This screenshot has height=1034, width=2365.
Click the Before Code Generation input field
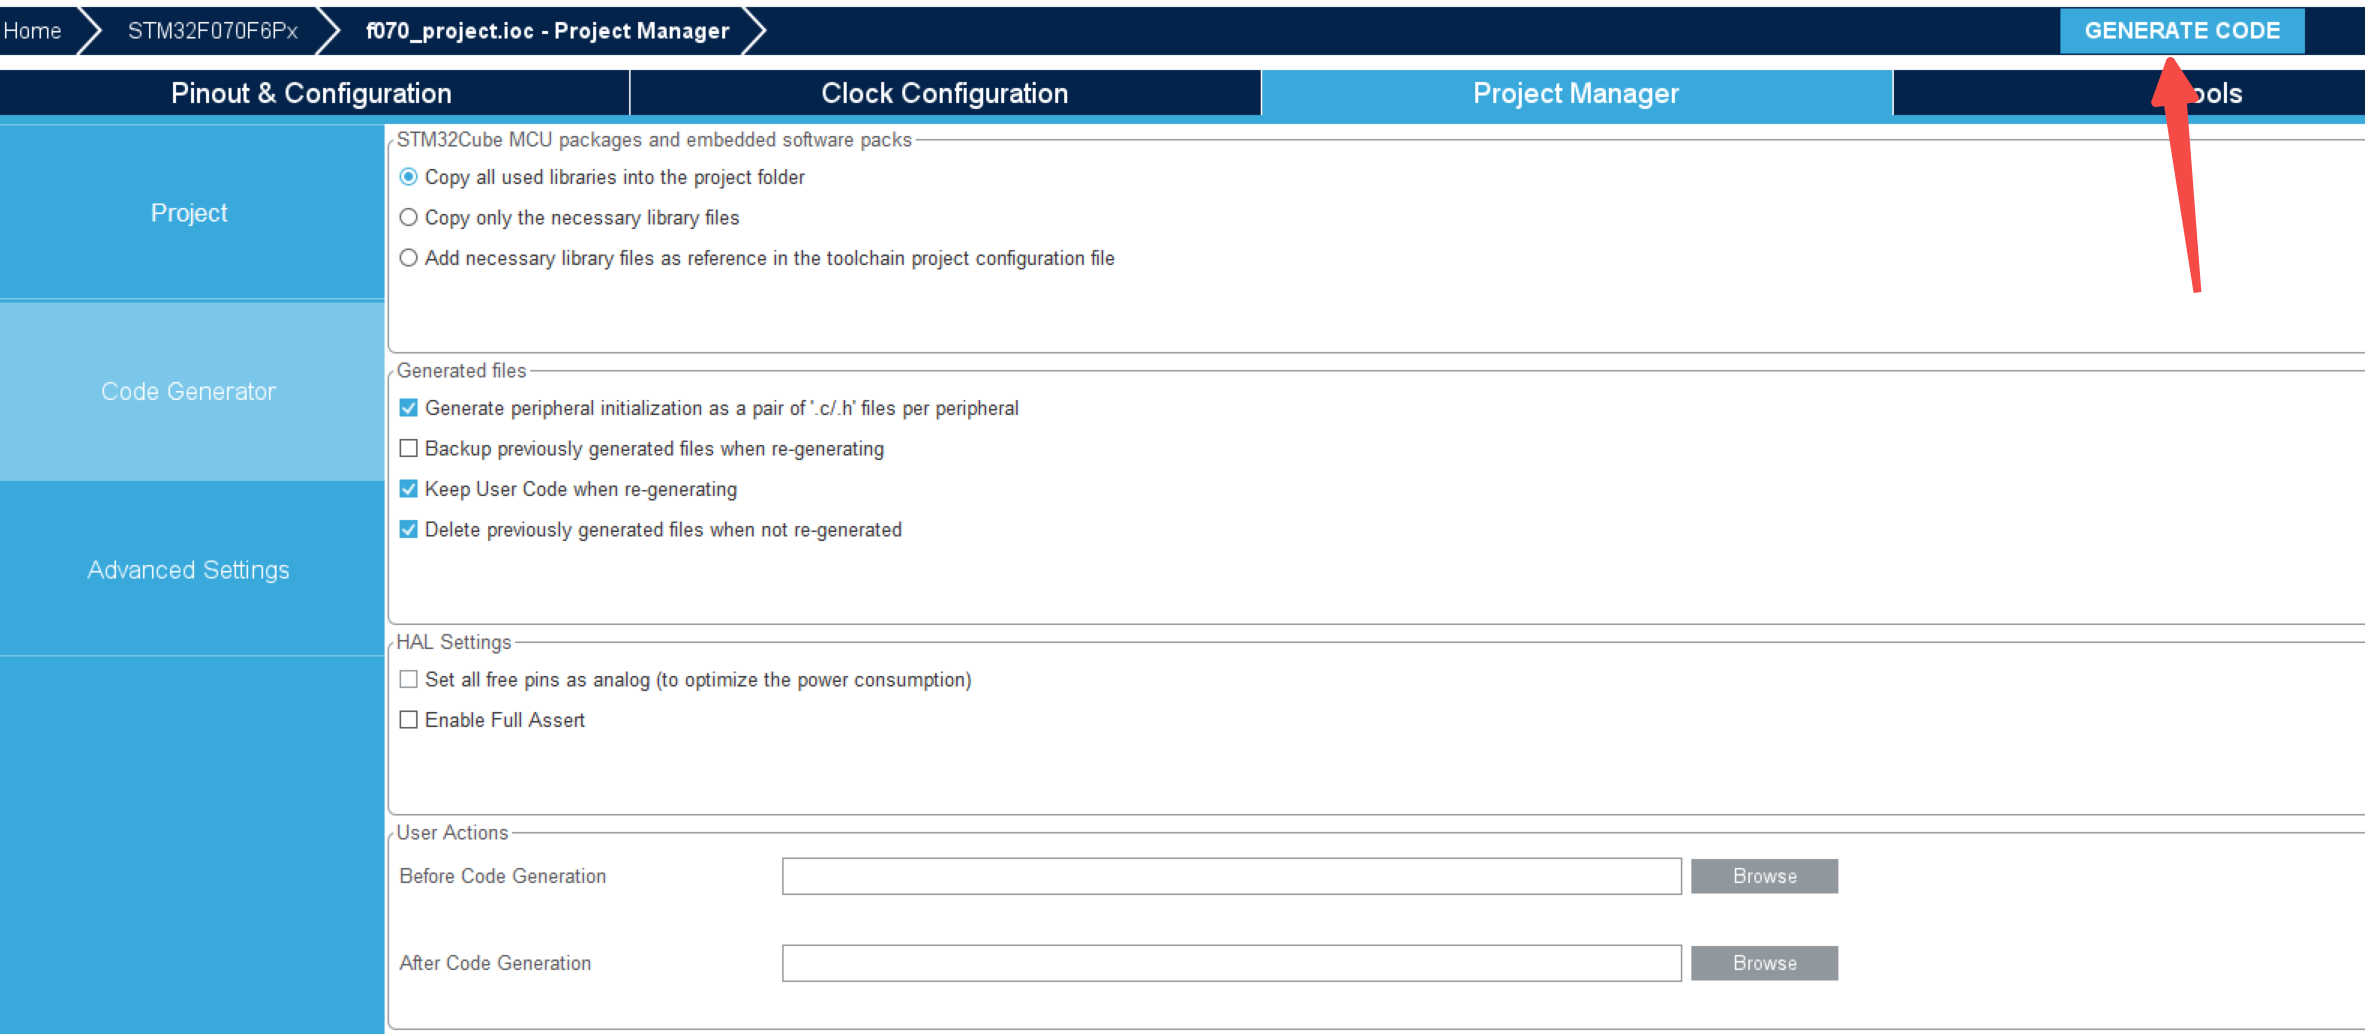[x=1231, y=876]
